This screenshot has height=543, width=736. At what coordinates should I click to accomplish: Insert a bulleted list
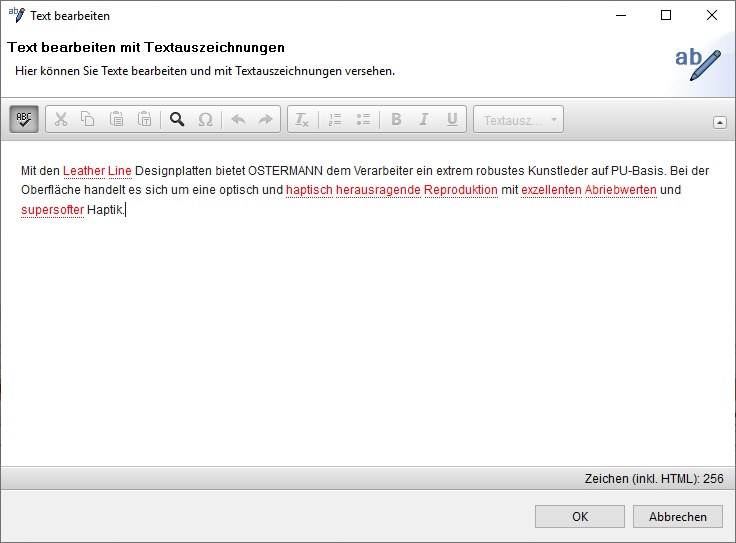click(x=363, y=120)
